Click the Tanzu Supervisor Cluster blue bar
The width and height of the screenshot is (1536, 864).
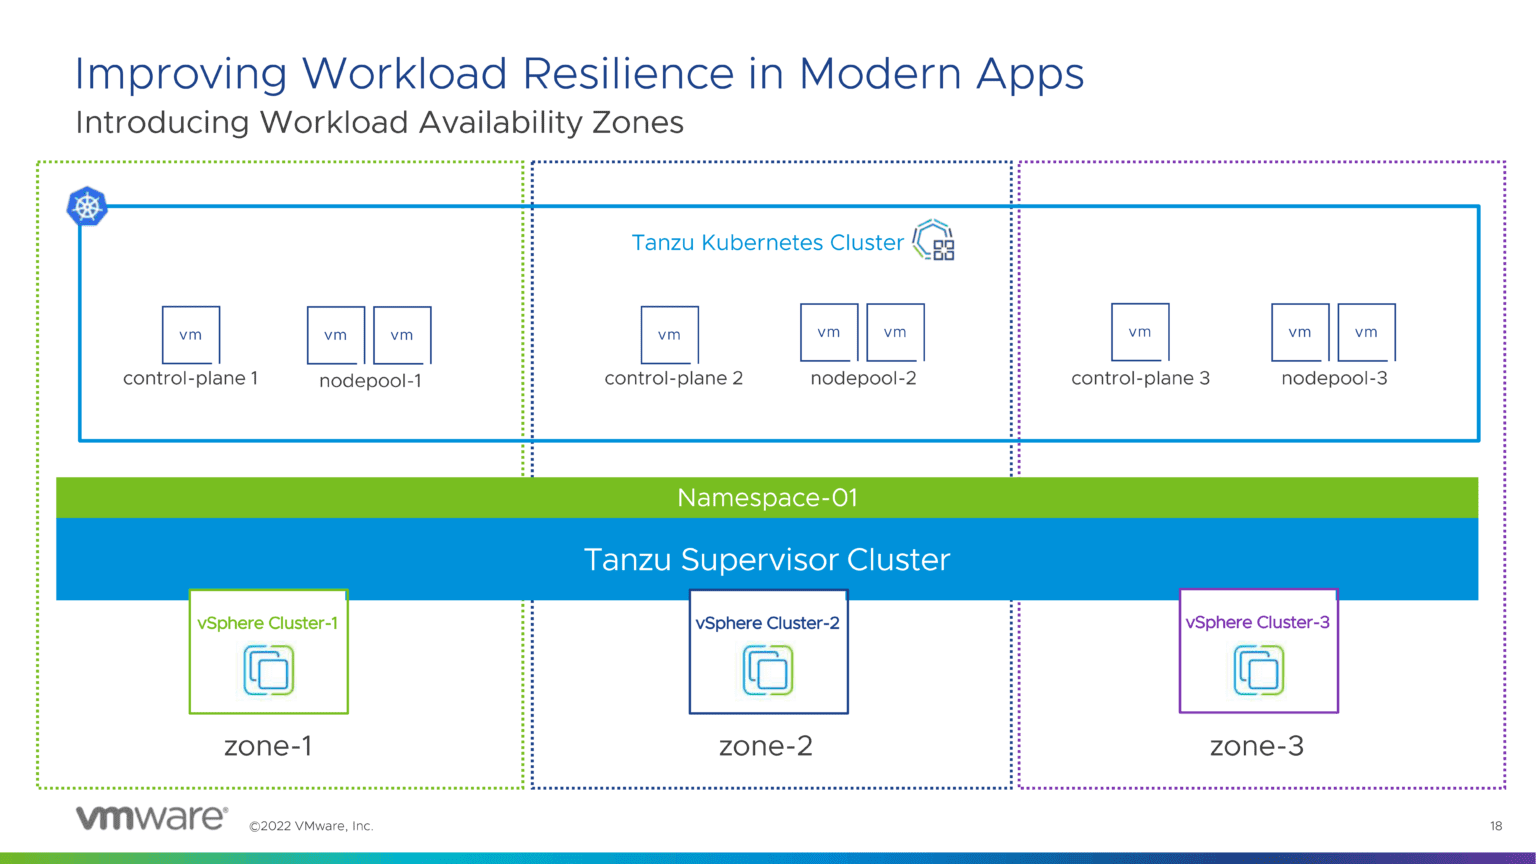[x=767, y=560]
